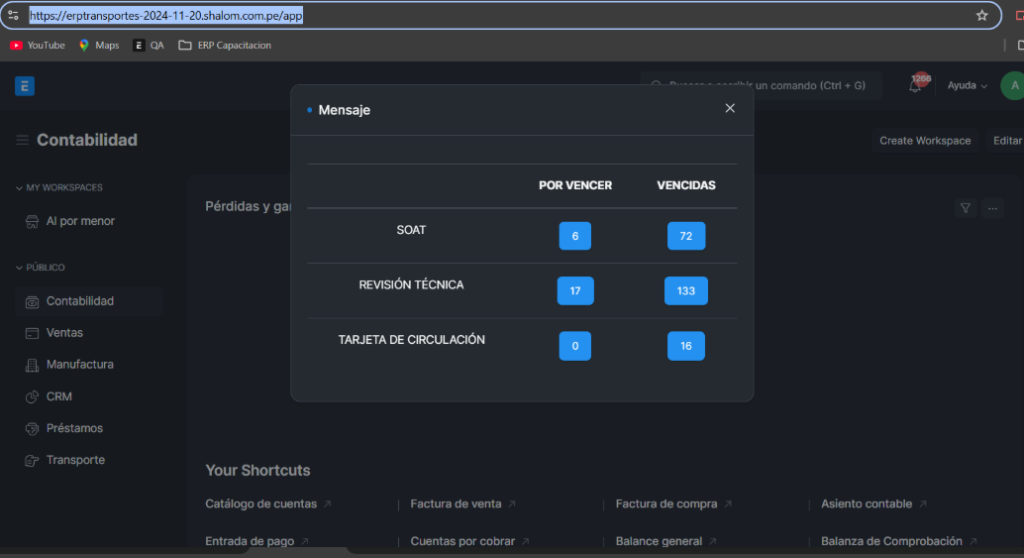The height and width of the screenshot is (558, 1024).
Task: Click the ERP logo home icon
Action: click(x=25, y=86)
